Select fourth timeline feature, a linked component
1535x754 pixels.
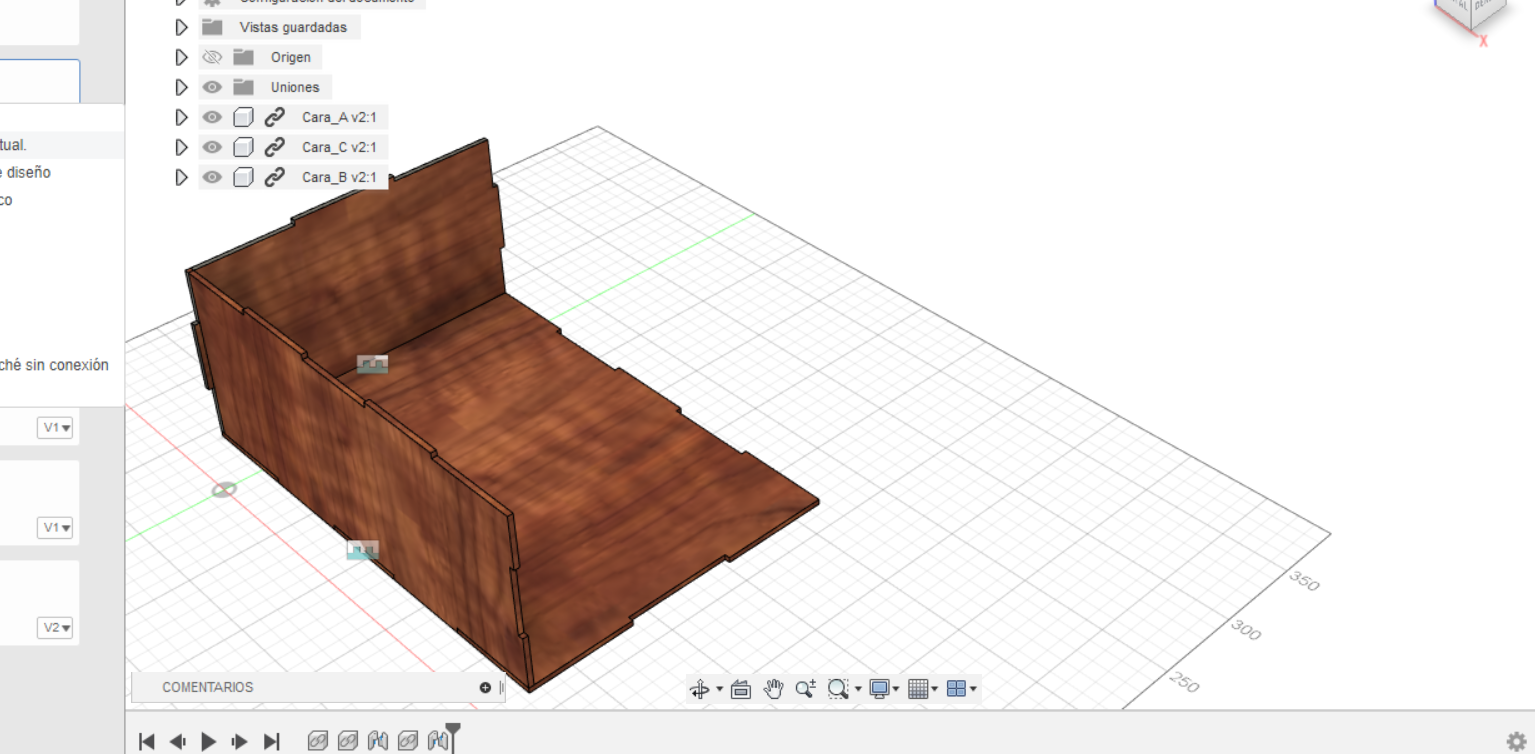(407, 741)
